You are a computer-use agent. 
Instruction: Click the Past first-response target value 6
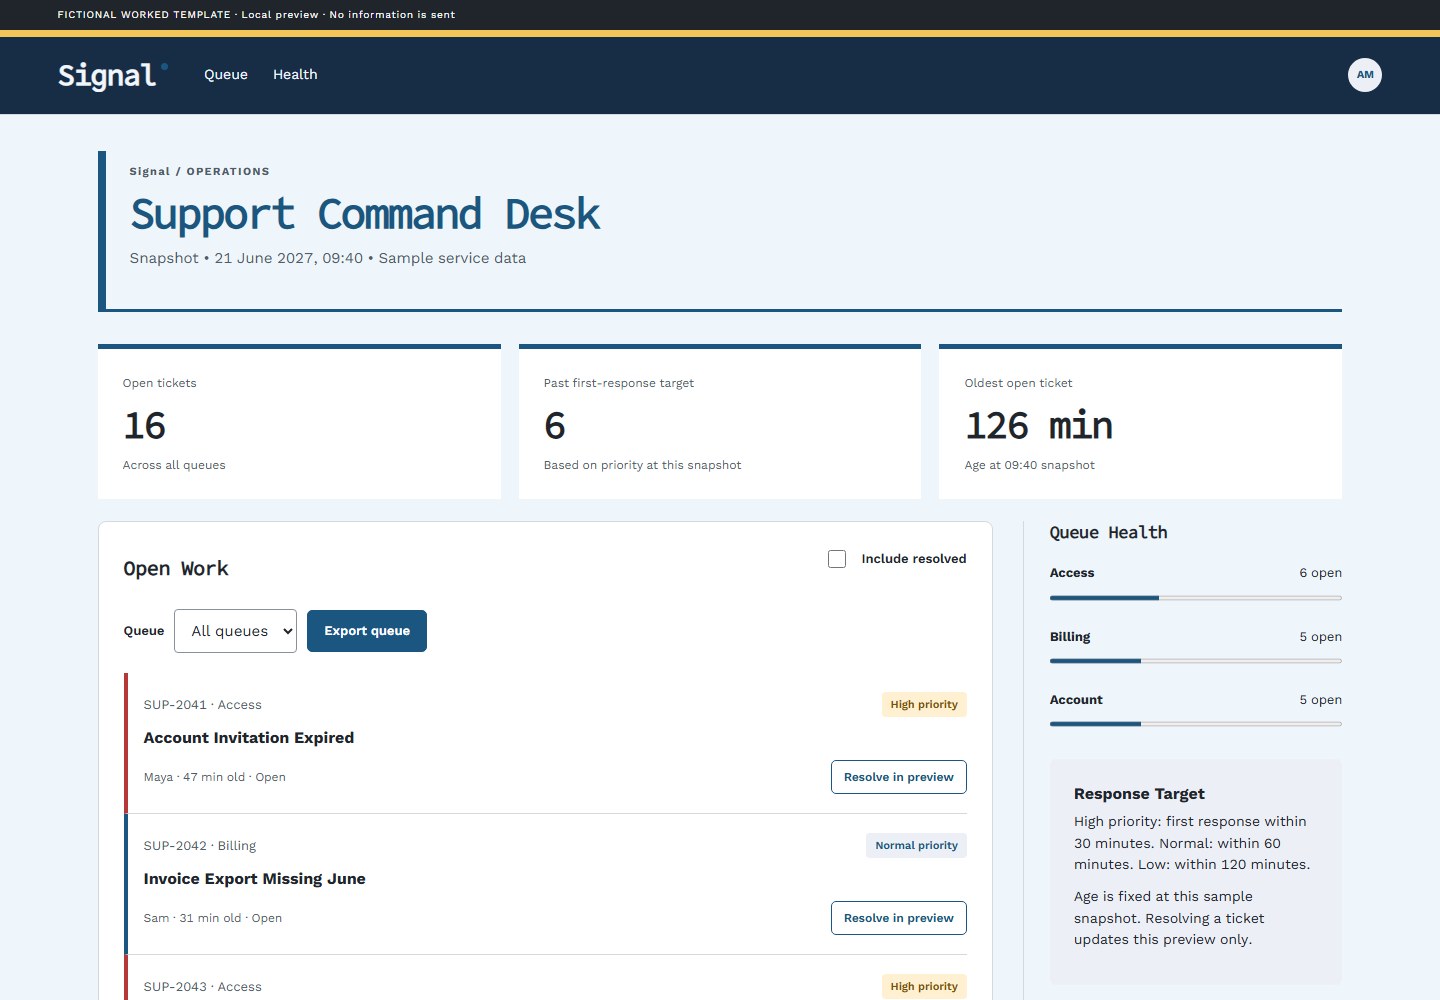pyautogui.click(x=555, y=426)
